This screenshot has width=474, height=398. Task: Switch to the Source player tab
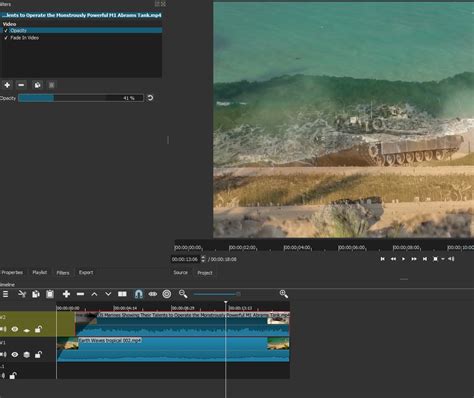(180, 272)
